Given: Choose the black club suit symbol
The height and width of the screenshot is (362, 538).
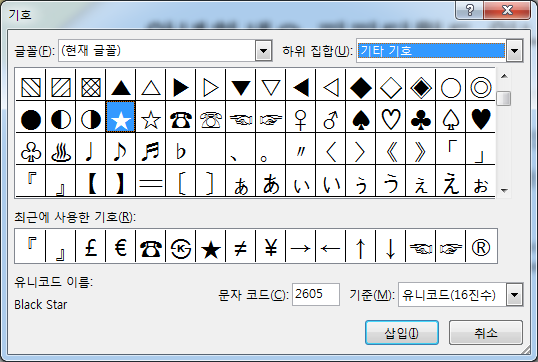Looking at the screenshot, I should (421, 119).
